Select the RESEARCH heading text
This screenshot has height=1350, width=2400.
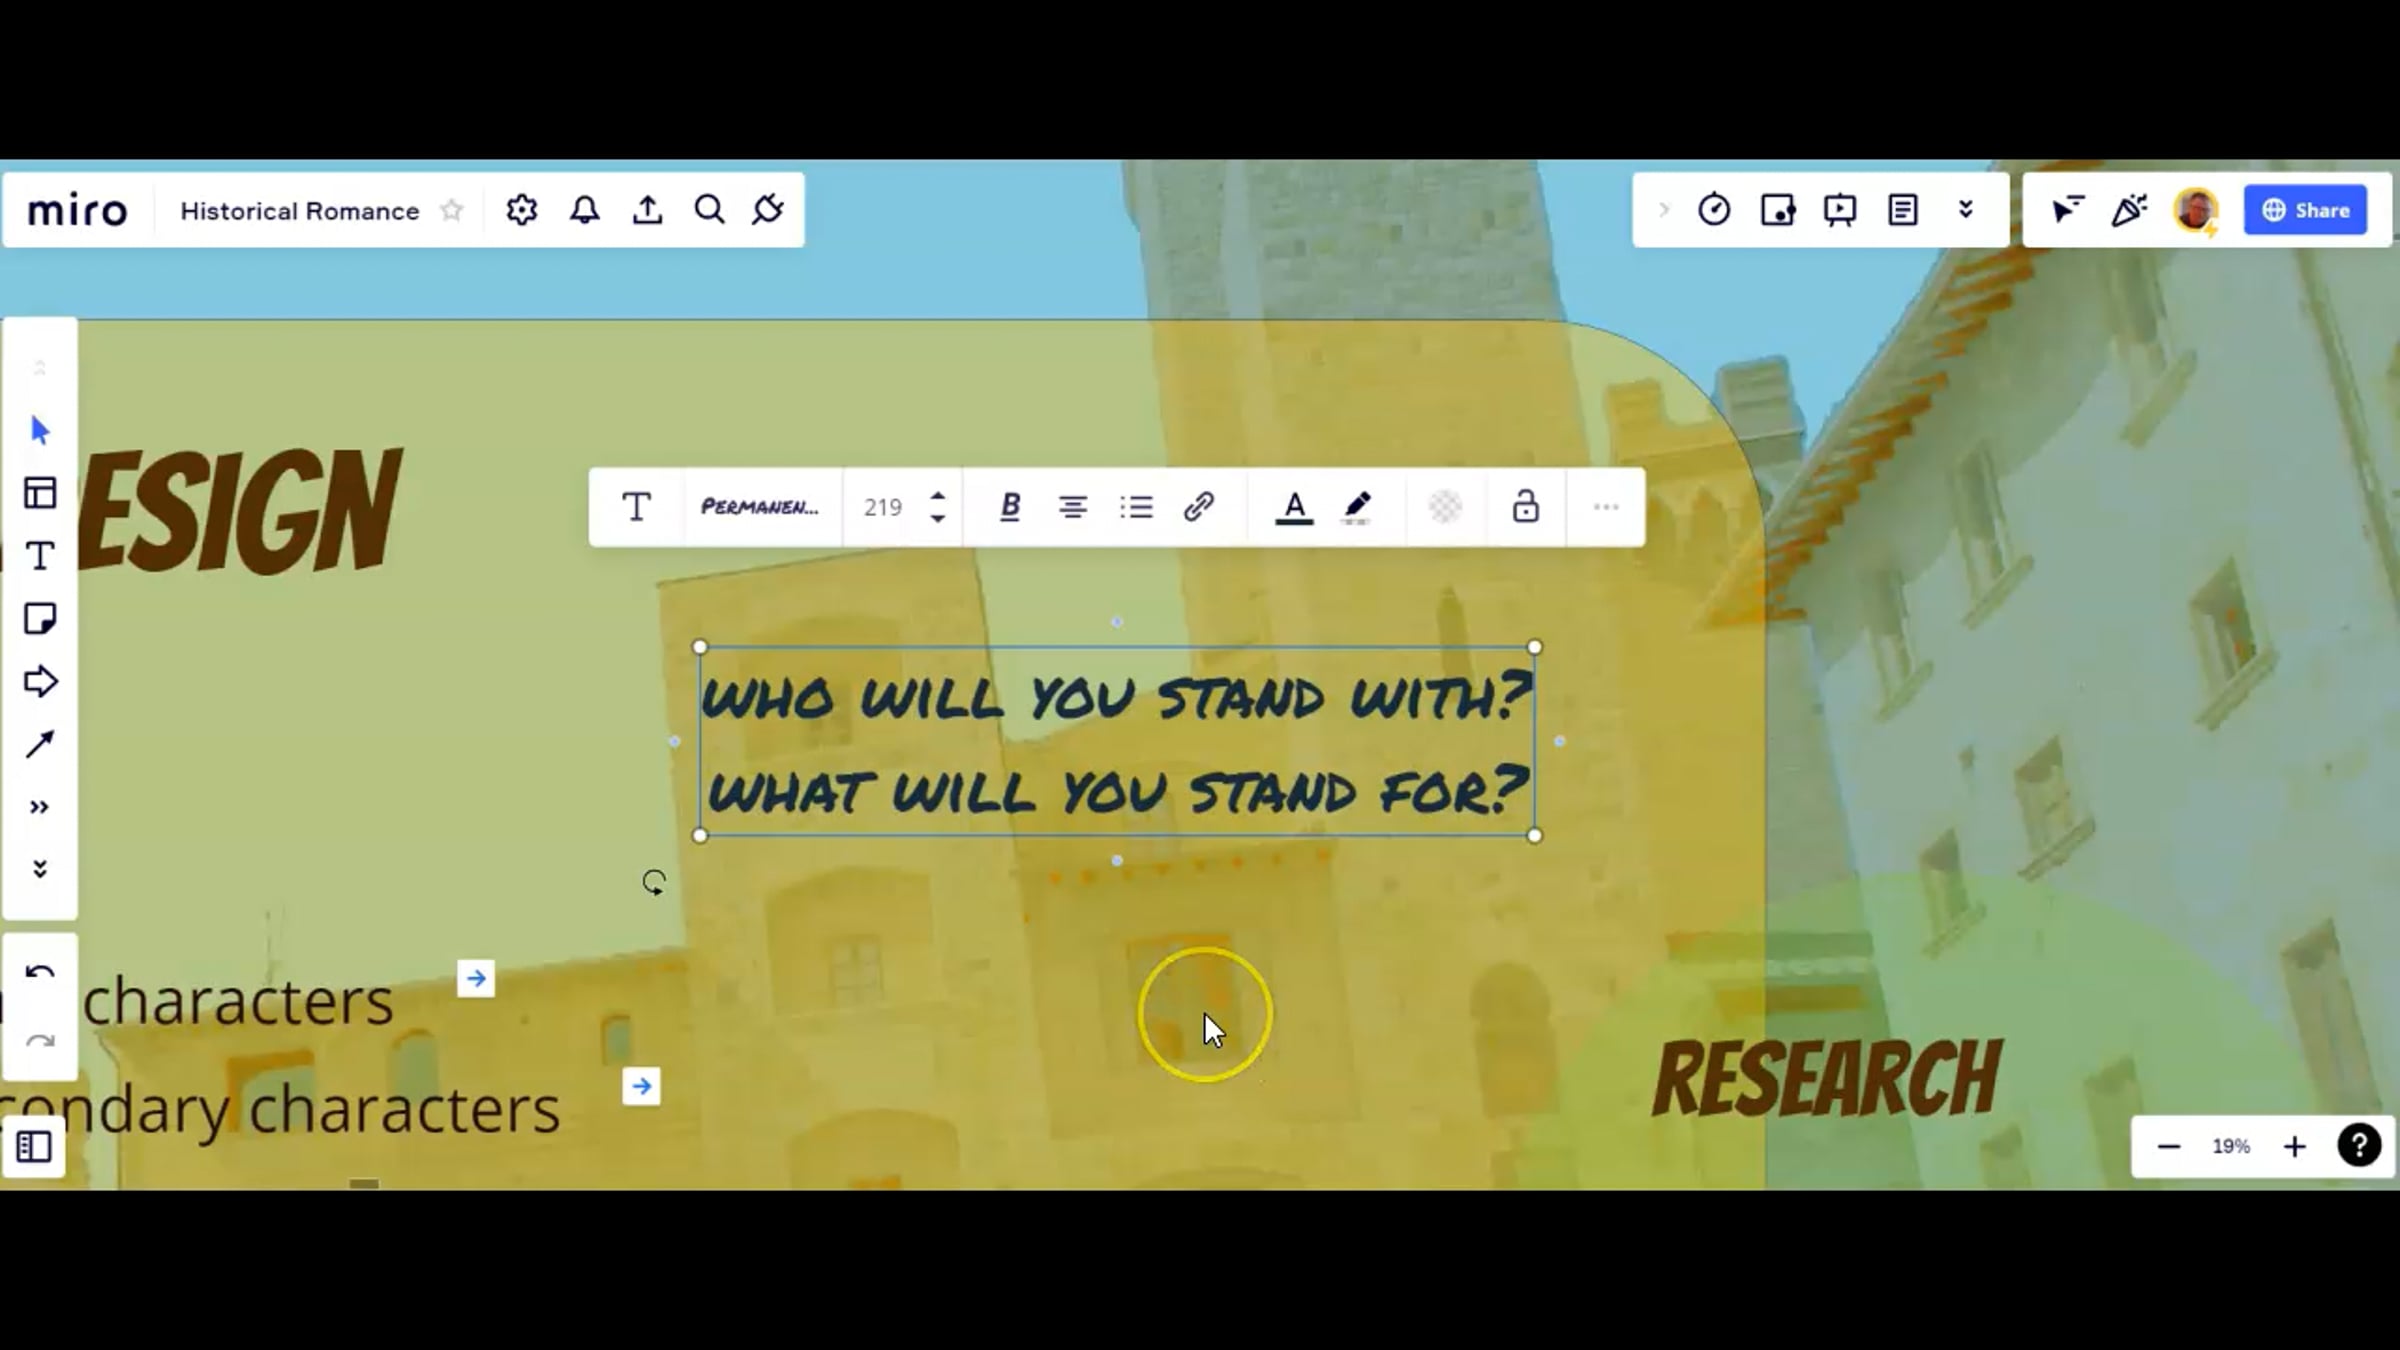(x=1827, y=1078)
